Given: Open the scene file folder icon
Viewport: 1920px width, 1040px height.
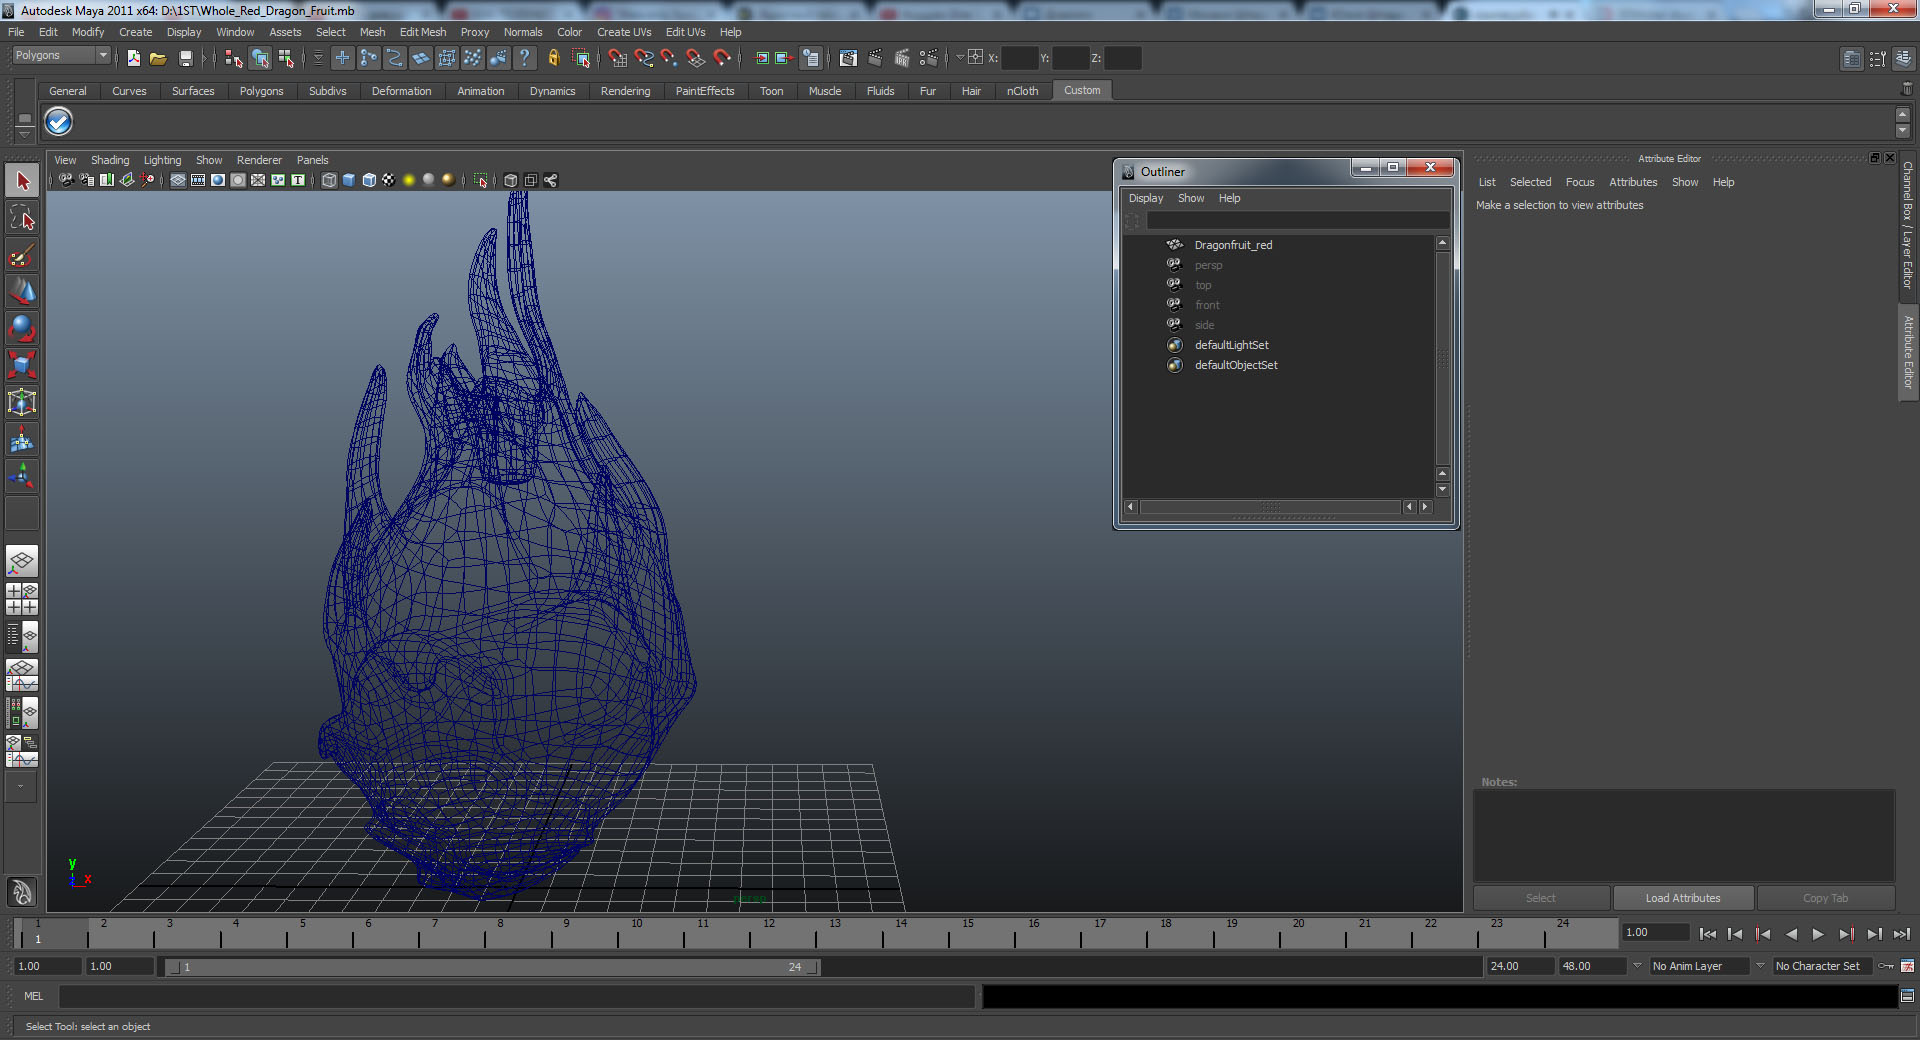Looking at the screenshot, I should (x=158, y=59).
